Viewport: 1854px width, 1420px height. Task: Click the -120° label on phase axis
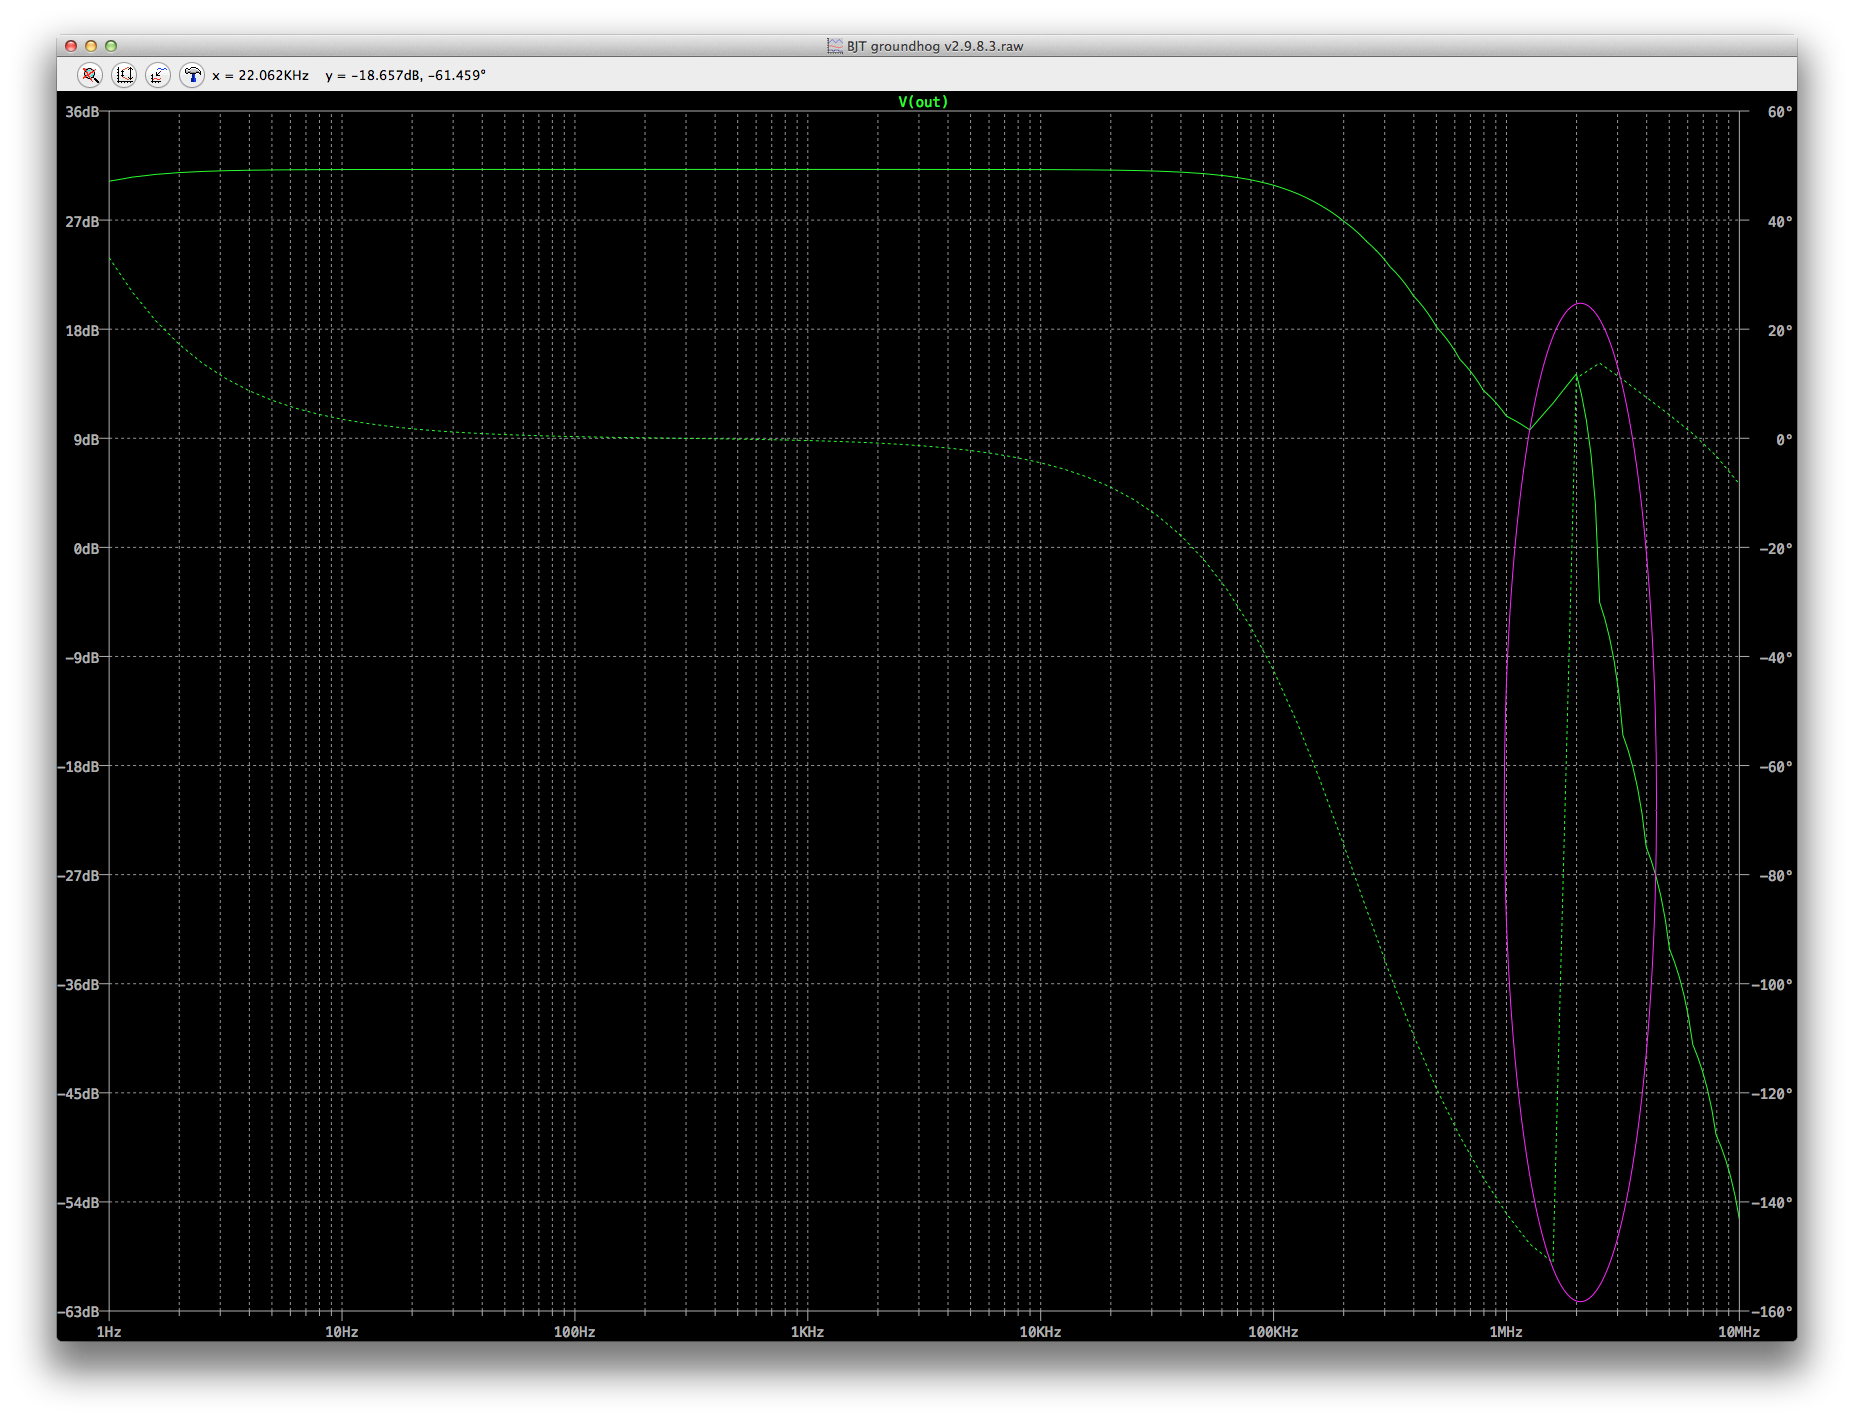(x=1772, y=1093)
